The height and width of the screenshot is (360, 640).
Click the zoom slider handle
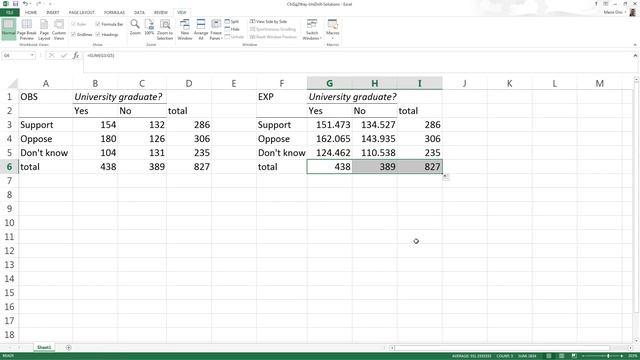click(608, 356)
